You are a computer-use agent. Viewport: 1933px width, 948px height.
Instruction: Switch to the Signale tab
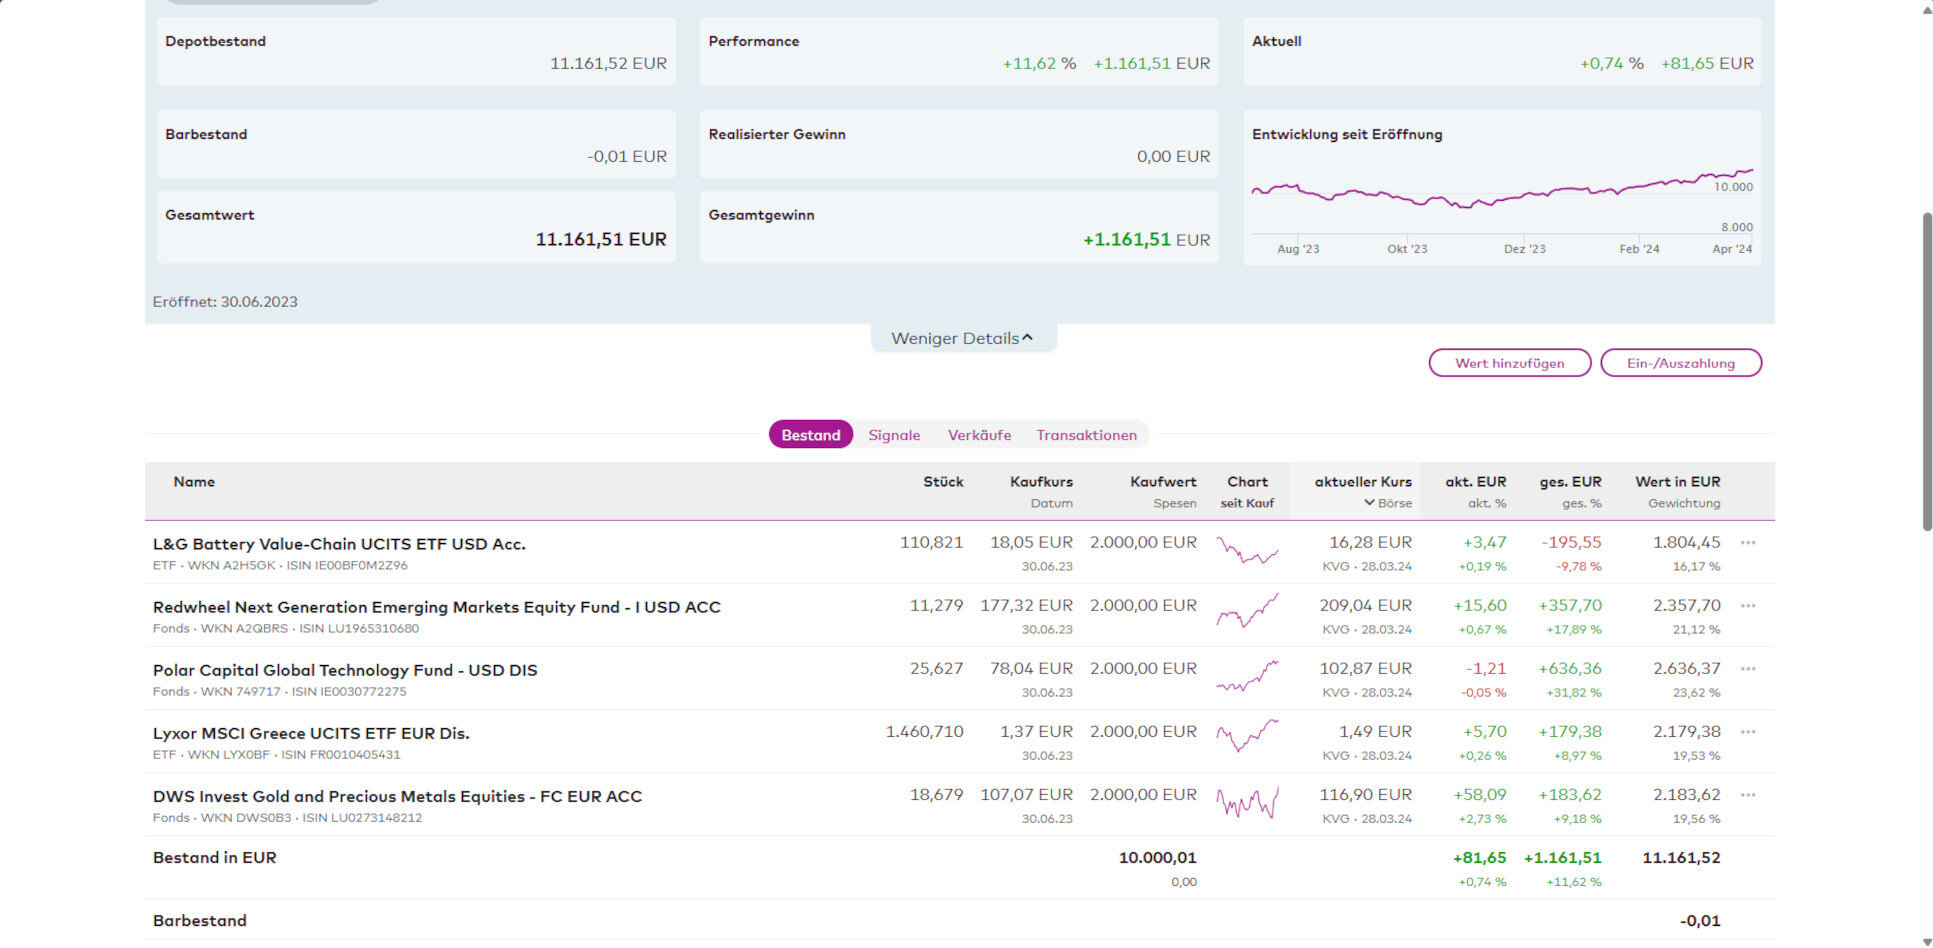pyautogui.click(x=894, y=435)
